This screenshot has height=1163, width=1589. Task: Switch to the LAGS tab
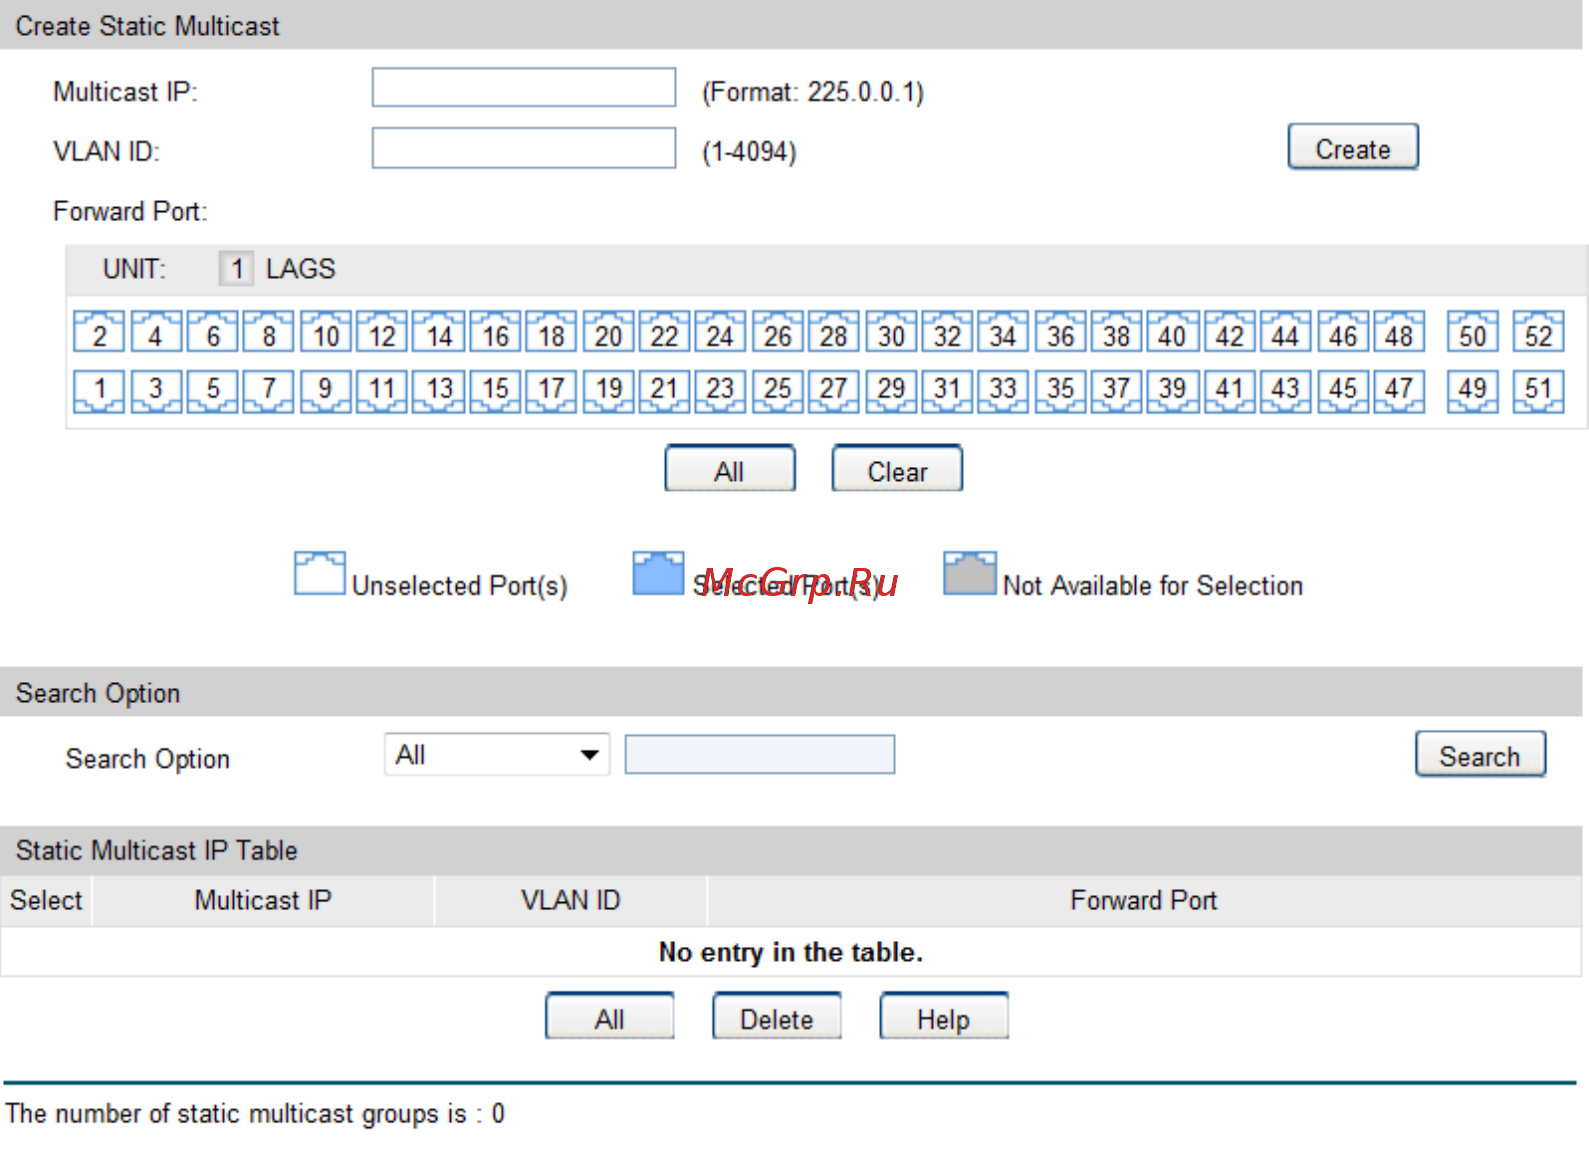pos(300,269)
